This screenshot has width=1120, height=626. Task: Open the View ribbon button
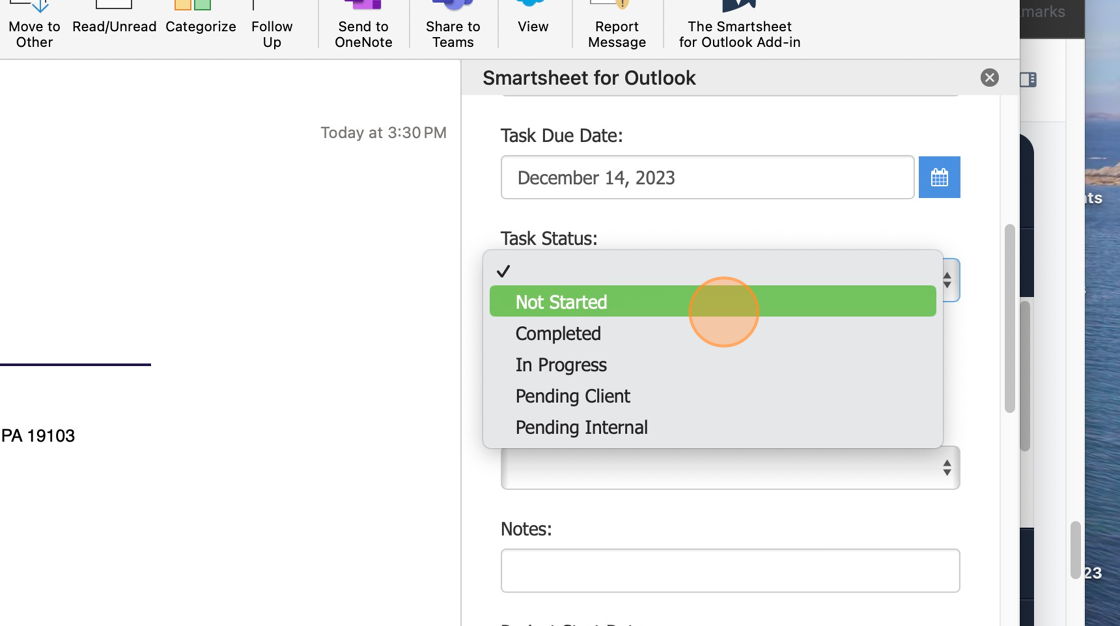point(533,20)
